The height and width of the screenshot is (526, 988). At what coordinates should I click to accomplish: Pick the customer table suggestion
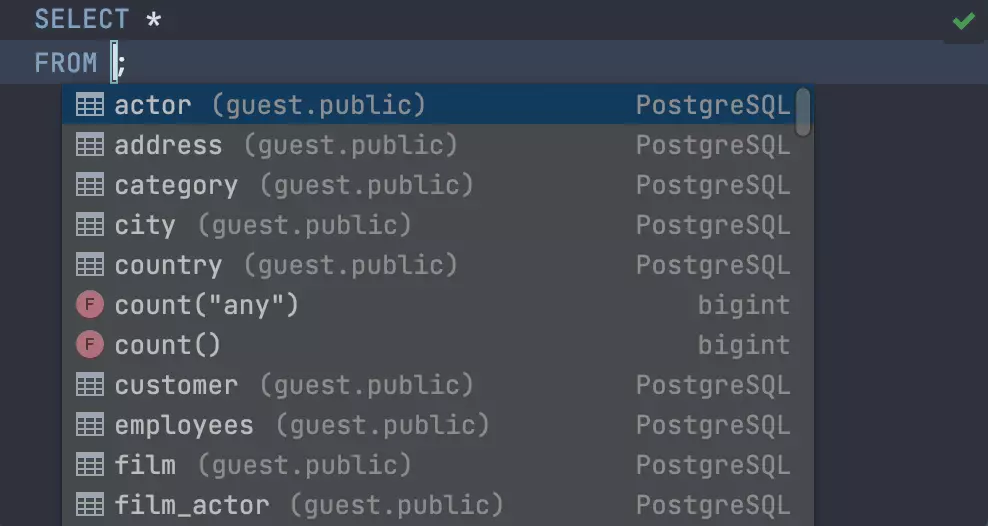coord(176,385)
